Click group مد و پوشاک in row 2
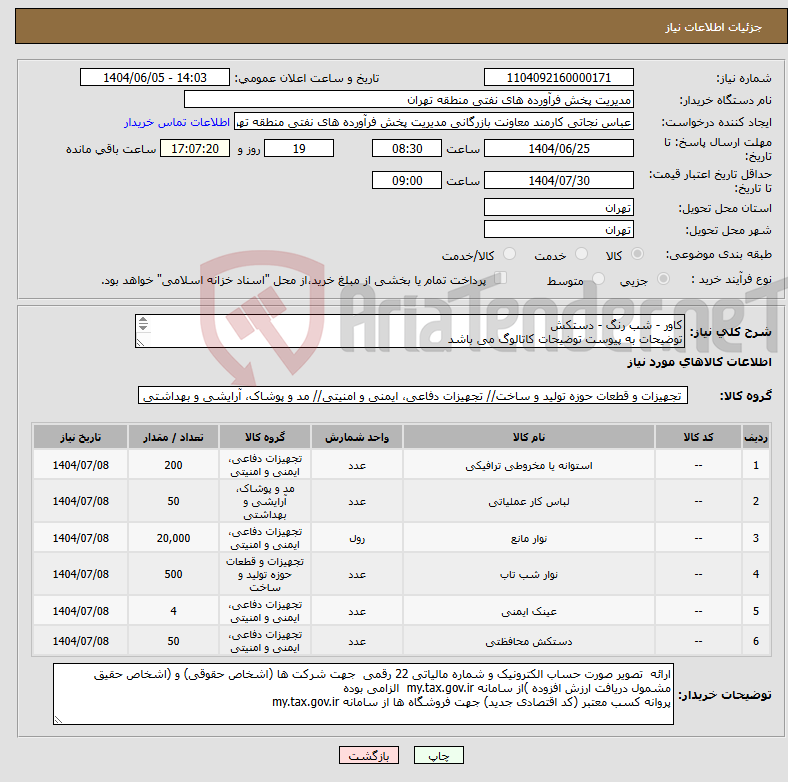The image size is (788, 782). pos(265,502)
